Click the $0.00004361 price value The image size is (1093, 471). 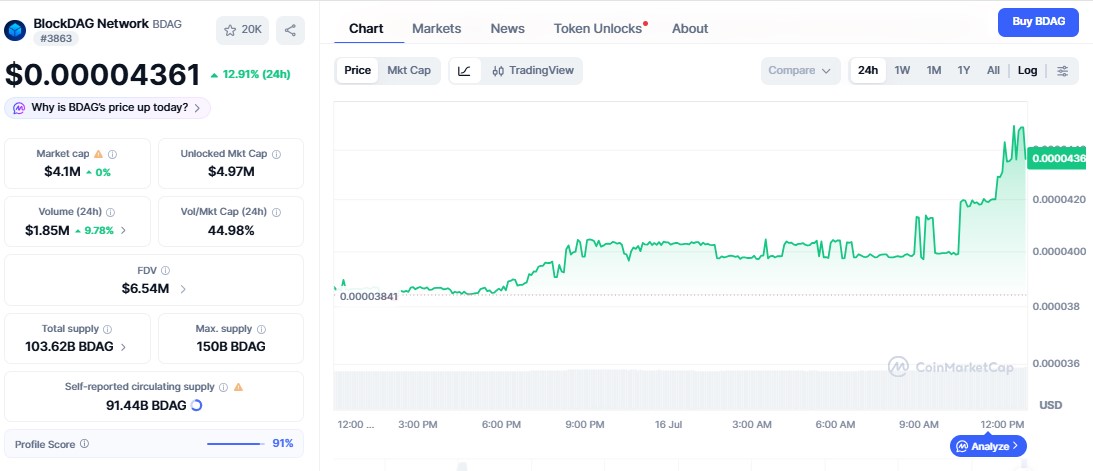pos(102,75)
